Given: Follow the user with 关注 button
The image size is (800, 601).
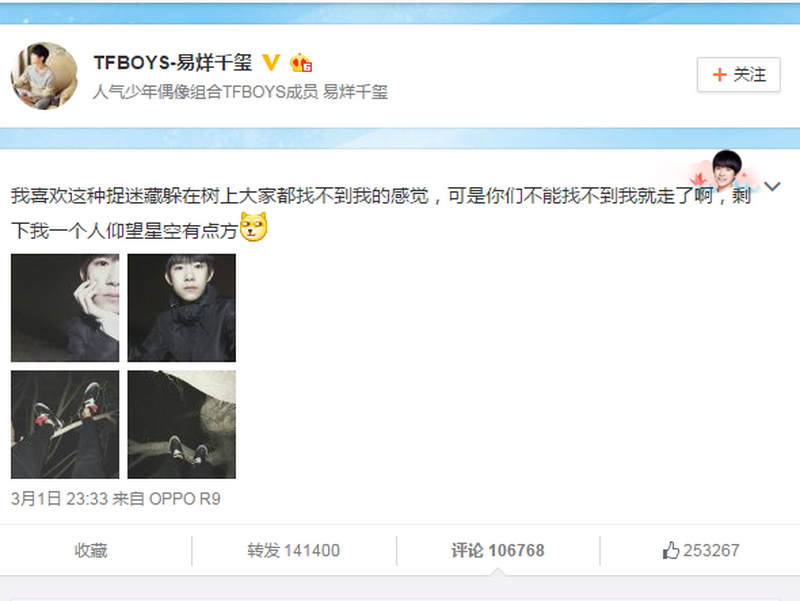Looking at the screenshot, I should coord(739,75).
